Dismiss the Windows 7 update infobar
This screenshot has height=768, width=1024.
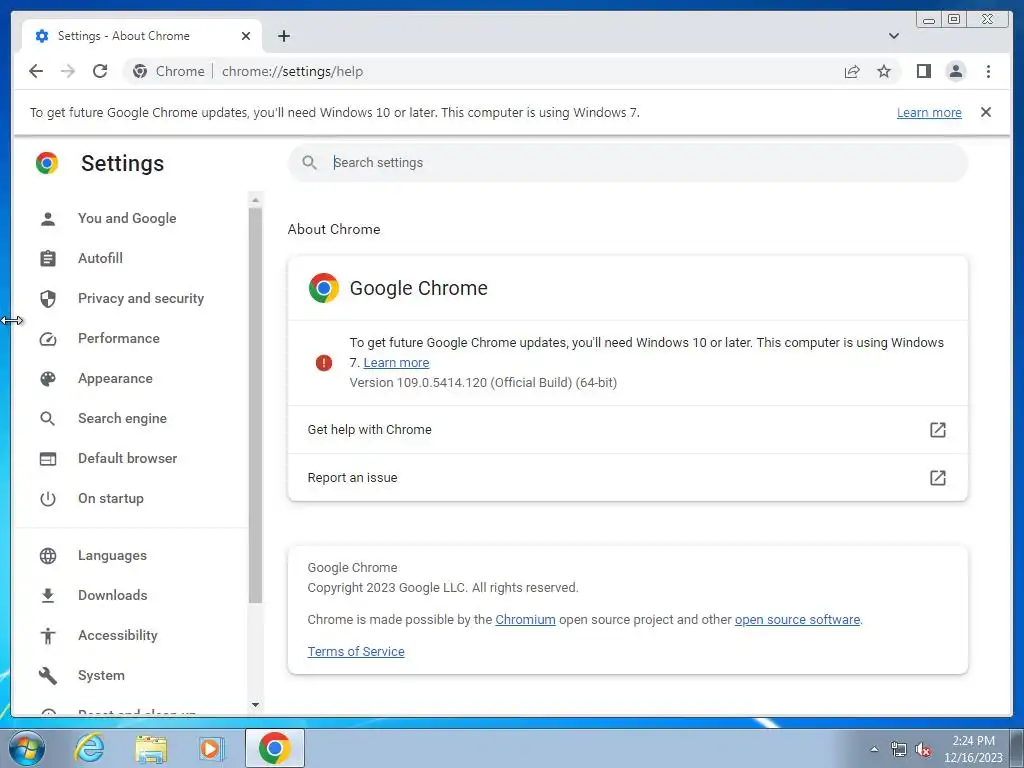coord(986,112)
